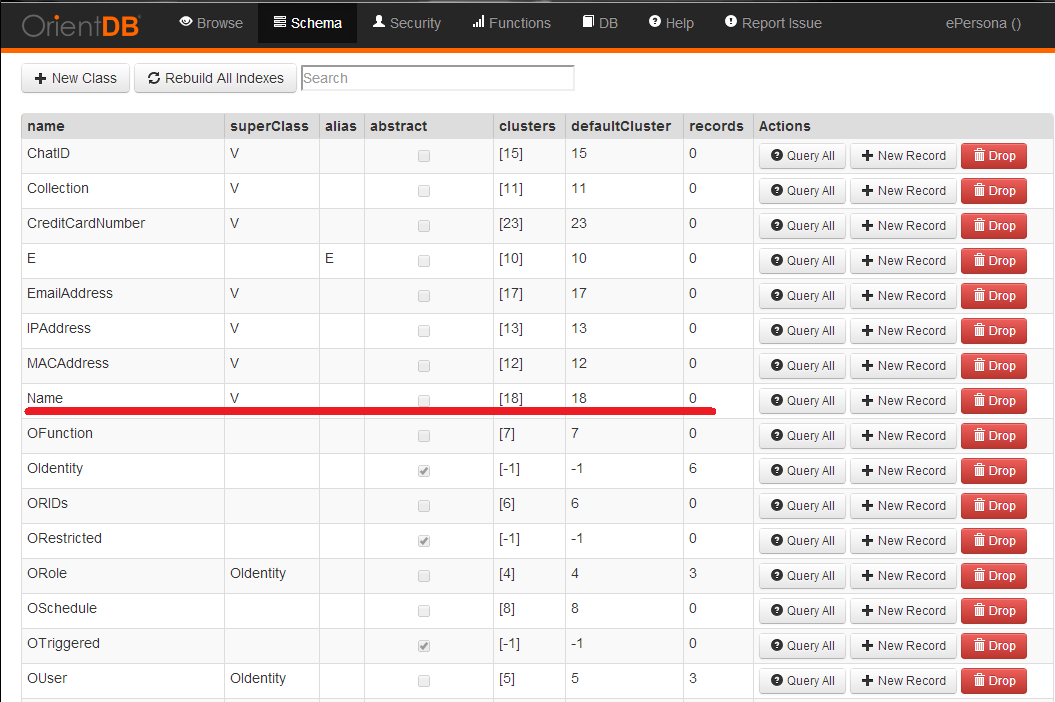Screen dimensions: 1055x702
Task: Query All records of class E
Action: point(802,260)
